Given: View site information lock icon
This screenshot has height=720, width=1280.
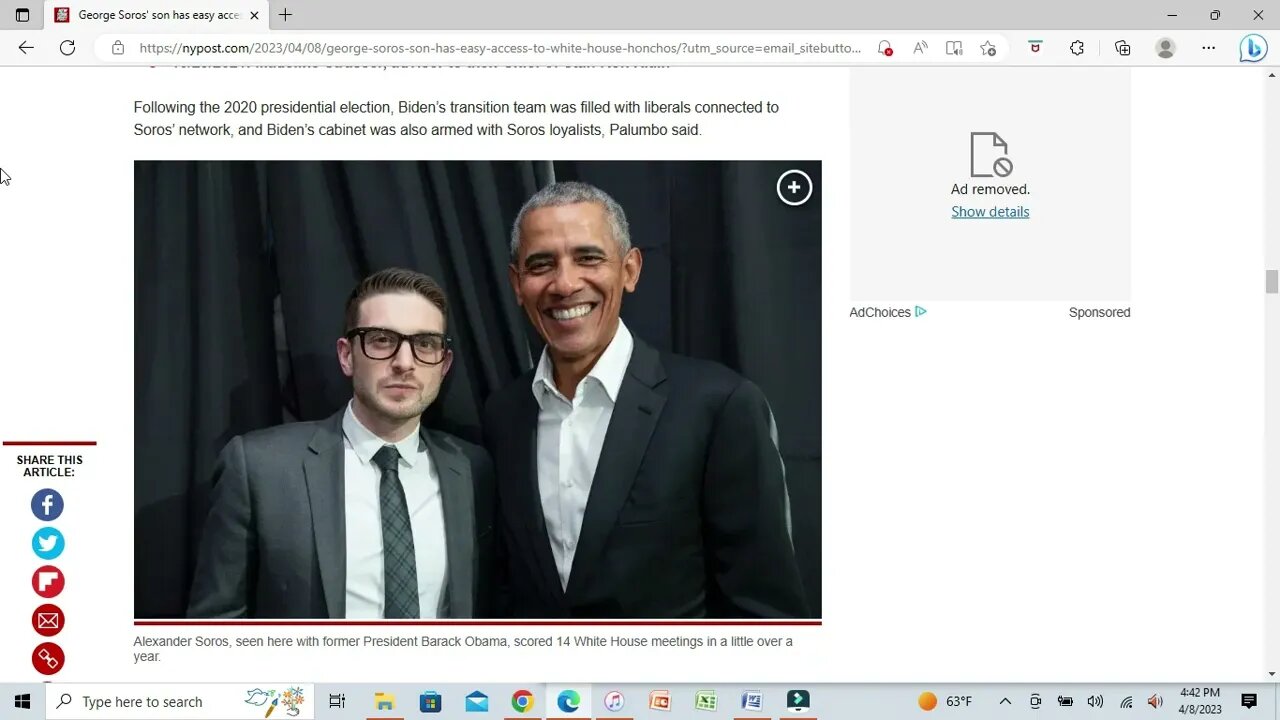Looking at the screenshot, I should (118, 47).
